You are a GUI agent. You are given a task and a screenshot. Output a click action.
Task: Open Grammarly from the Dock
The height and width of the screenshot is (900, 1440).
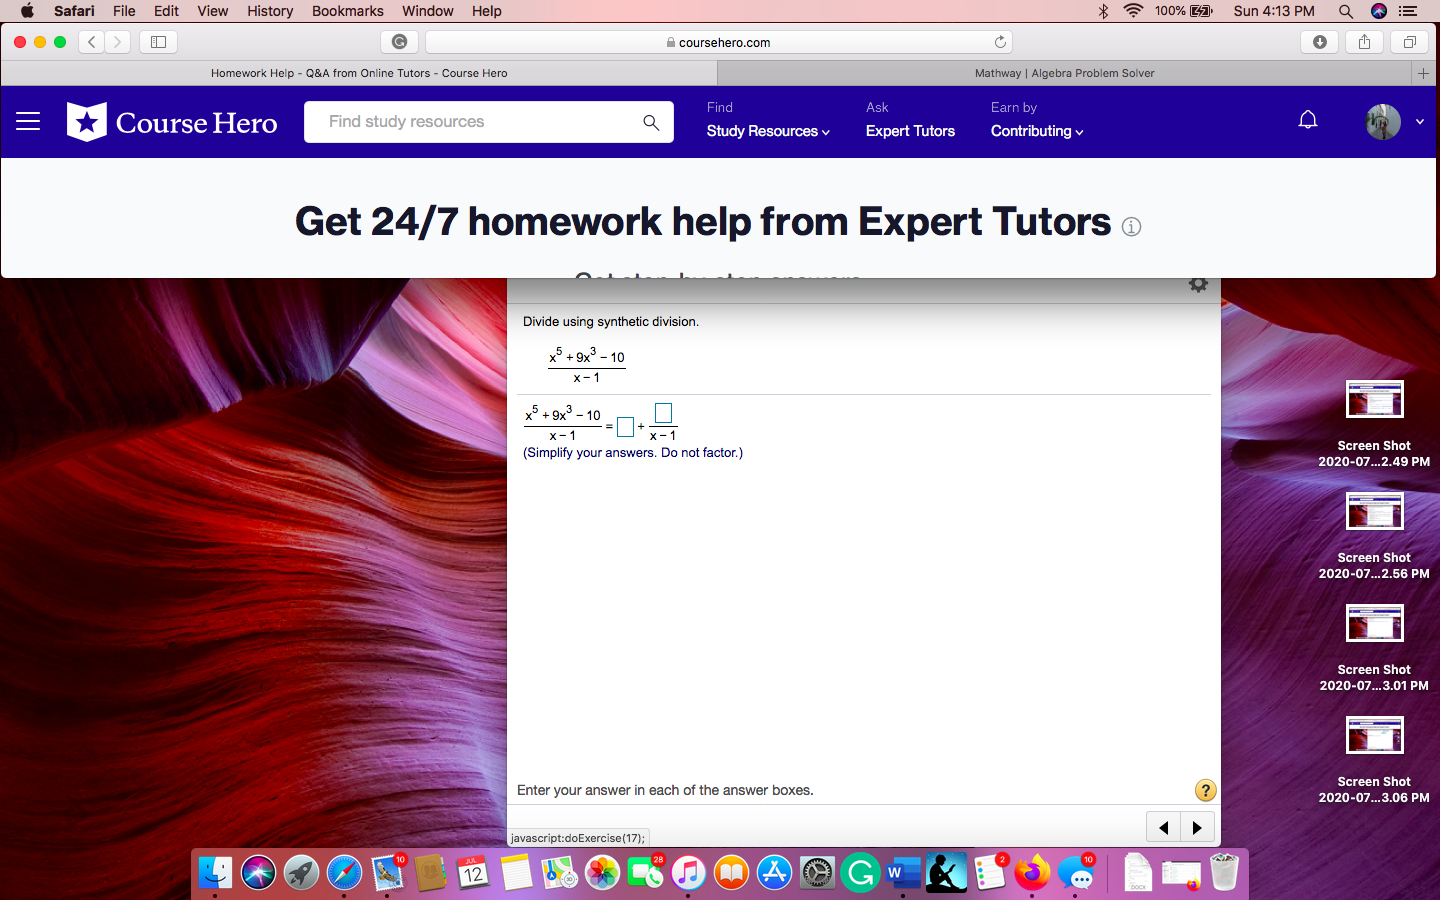(x=860, y=873)
